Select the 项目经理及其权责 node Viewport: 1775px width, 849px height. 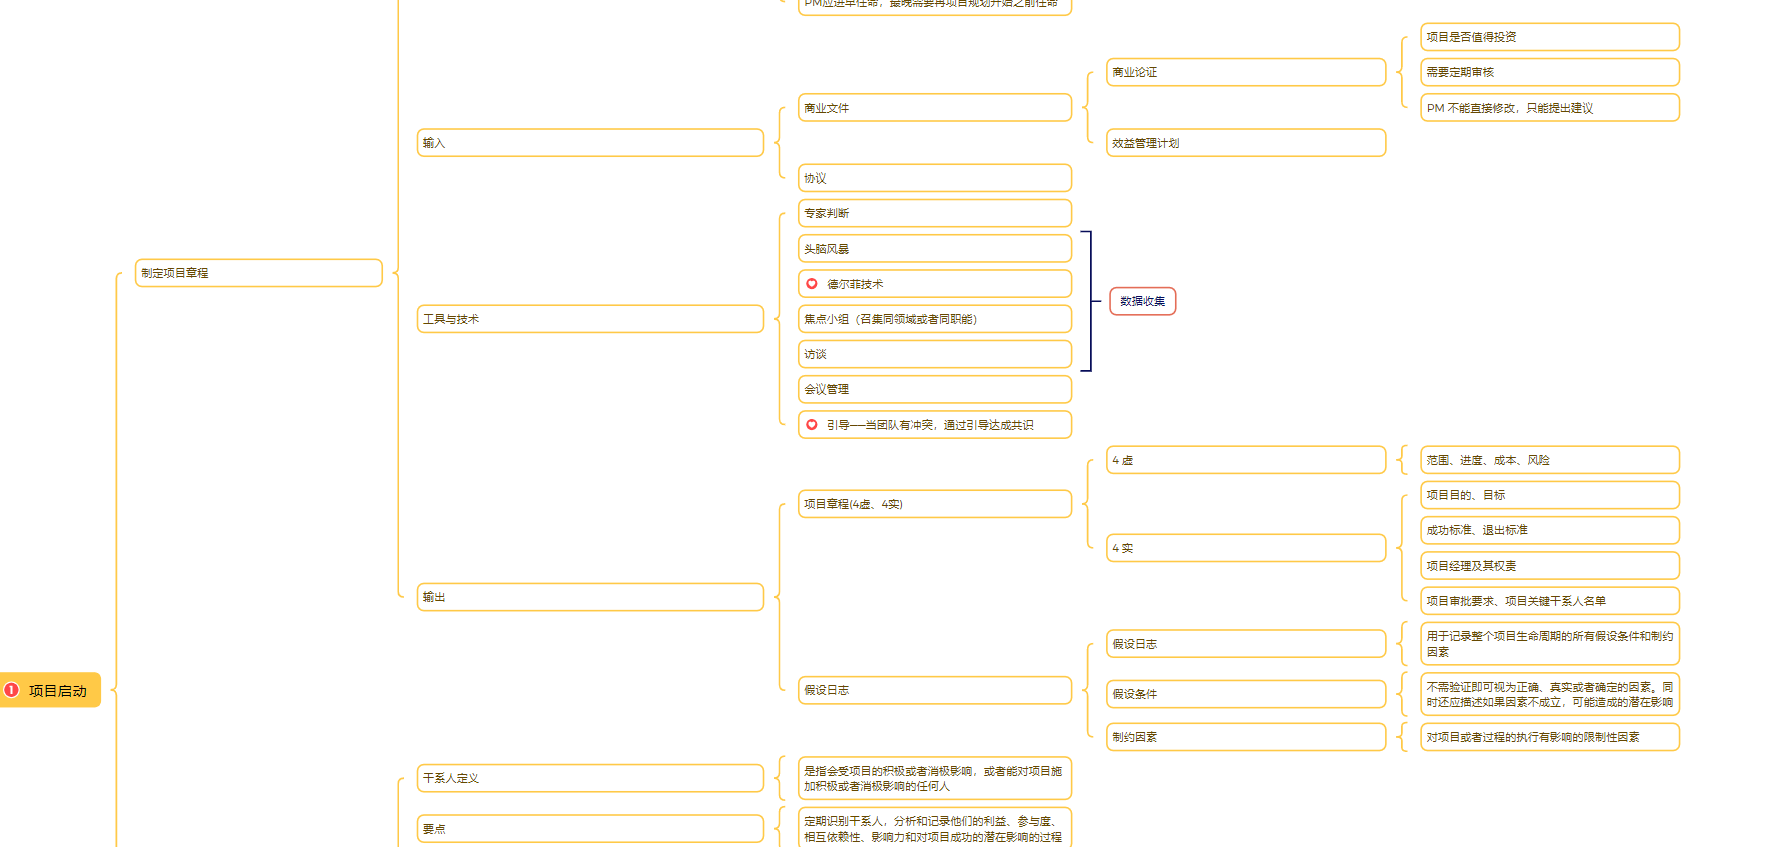coord(1549,566)
